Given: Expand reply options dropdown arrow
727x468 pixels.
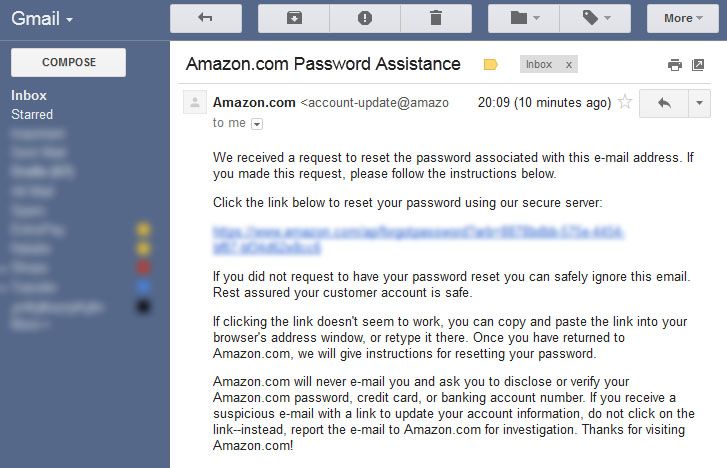Looking at the screenshot, I should [x=700, y=103].
